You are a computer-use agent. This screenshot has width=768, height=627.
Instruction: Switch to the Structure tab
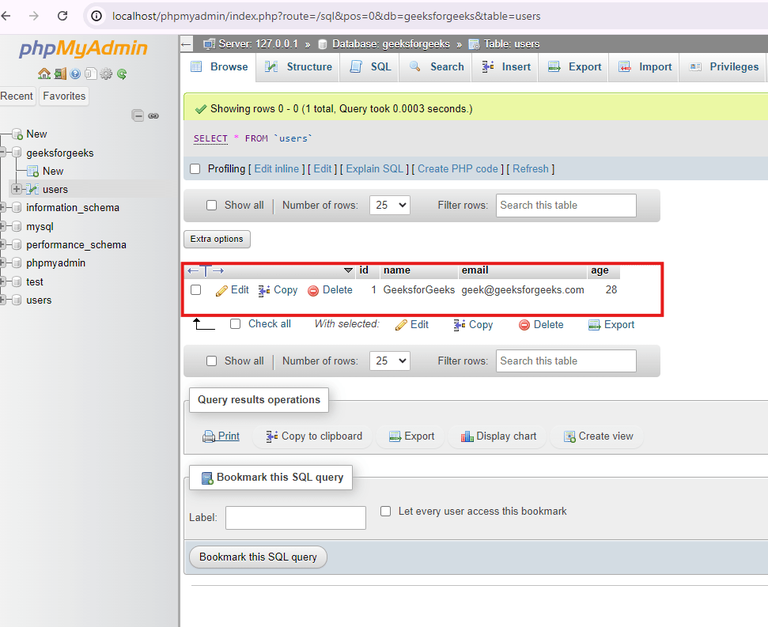tap(299, 67)
